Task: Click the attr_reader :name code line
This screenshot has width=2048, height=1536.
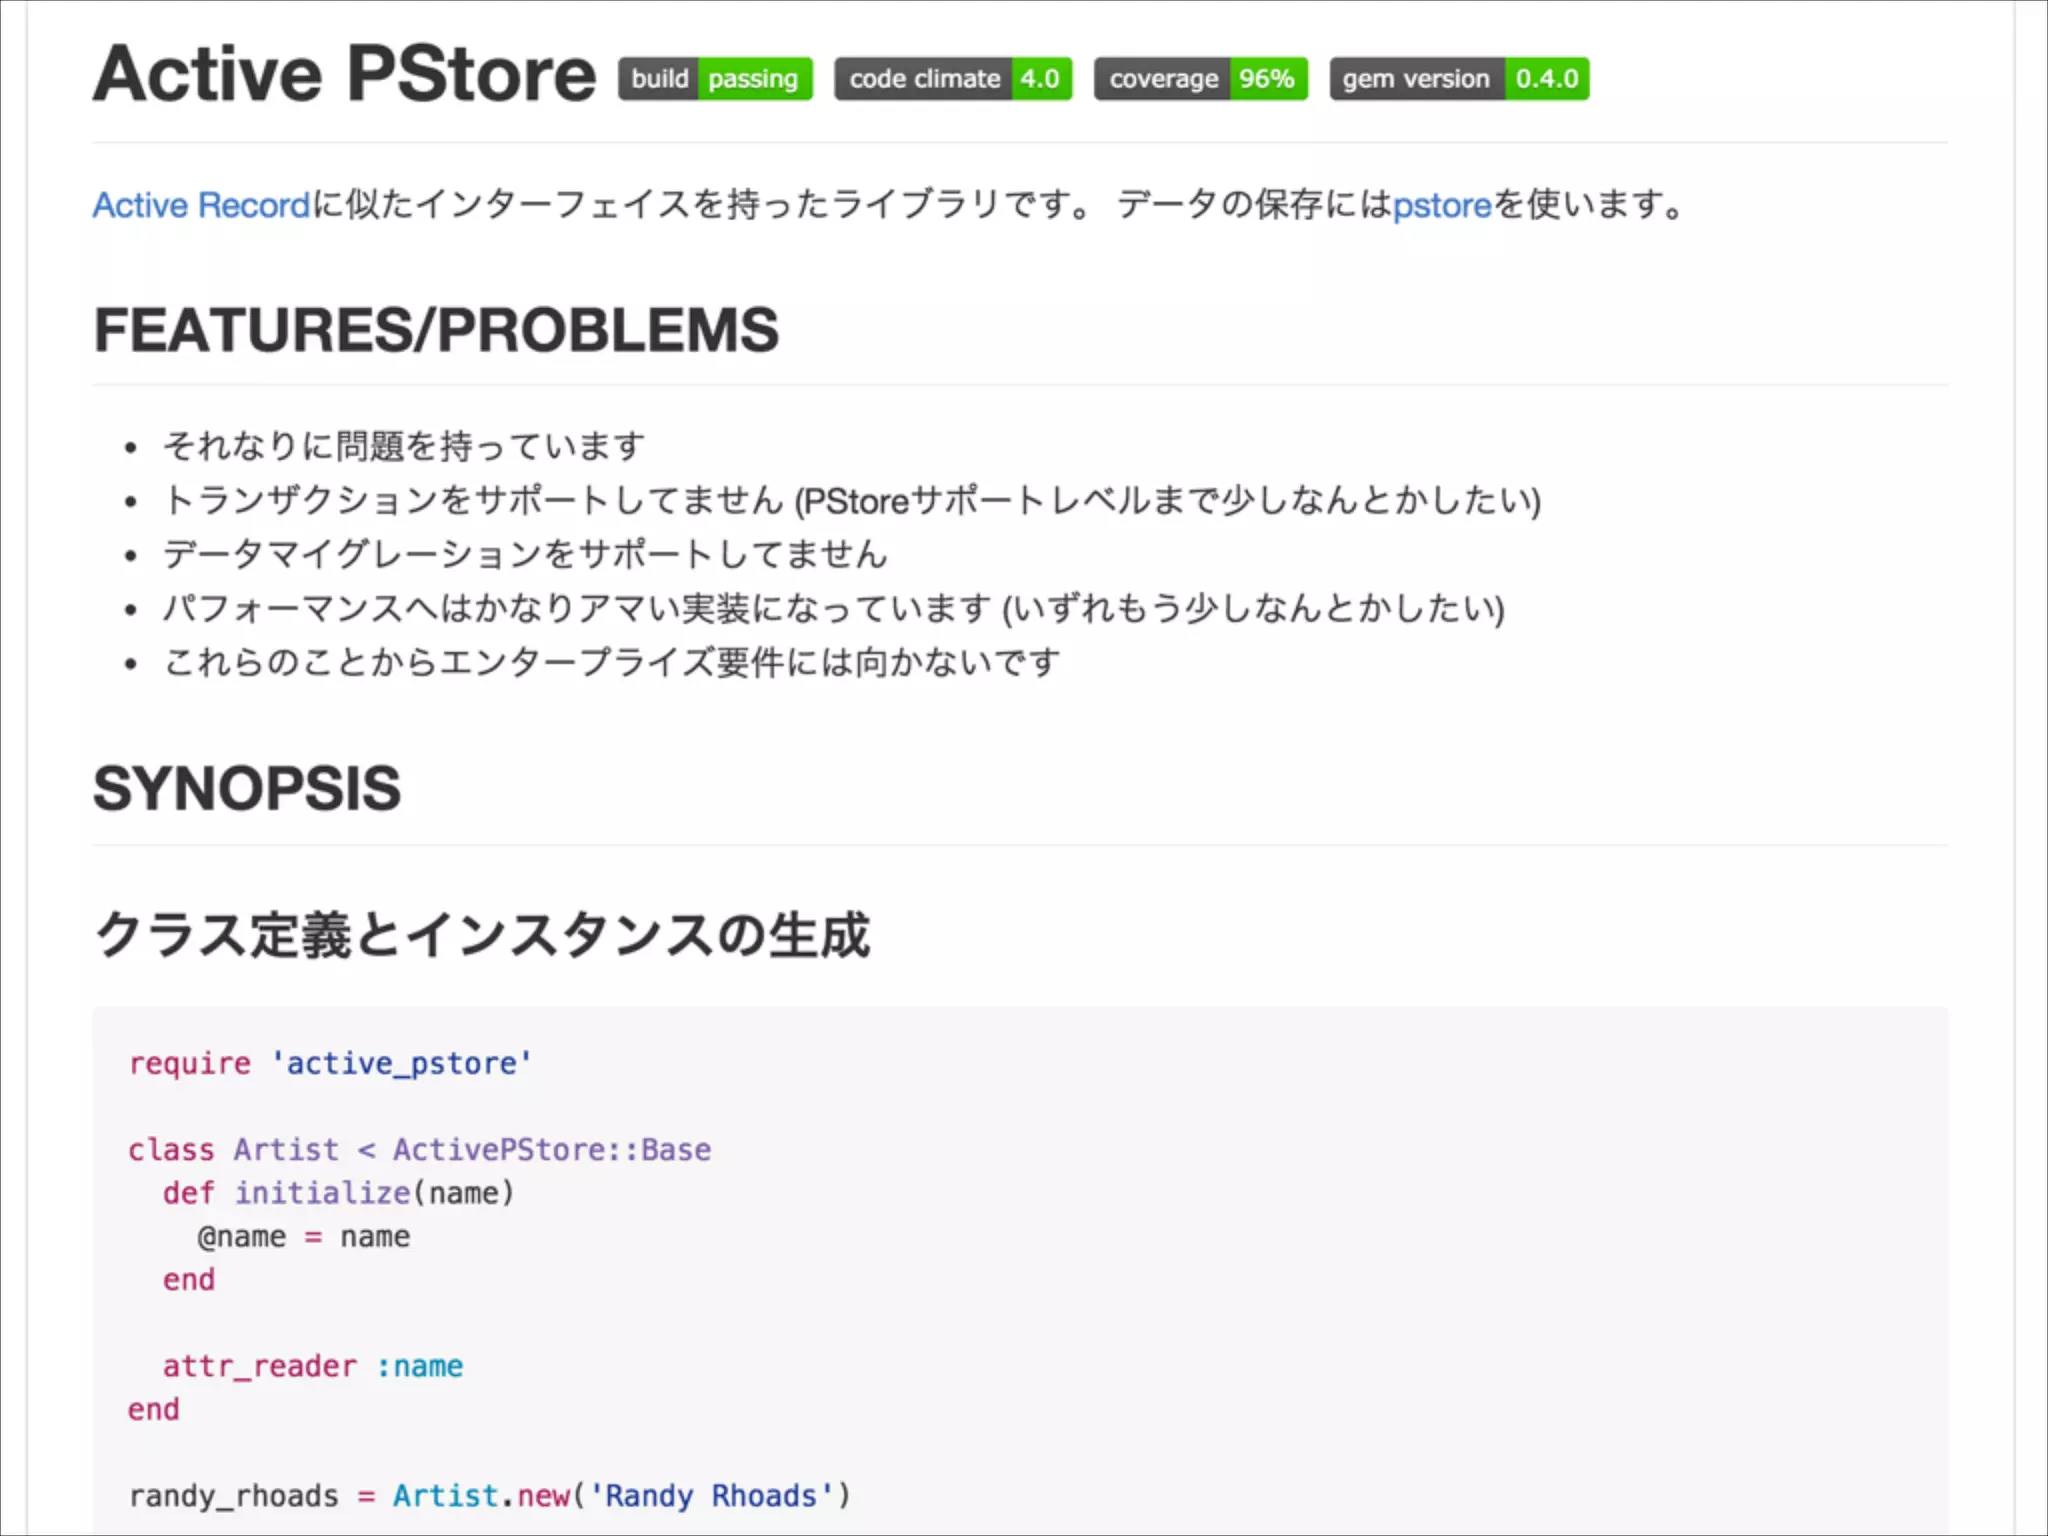Action: click(312, 1366)
